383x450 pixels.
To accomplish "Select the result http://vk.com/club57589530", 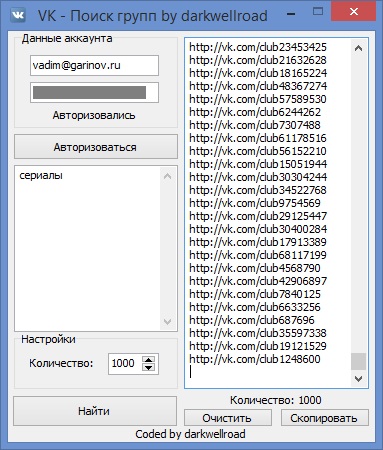I will click(x=258, y=99).
